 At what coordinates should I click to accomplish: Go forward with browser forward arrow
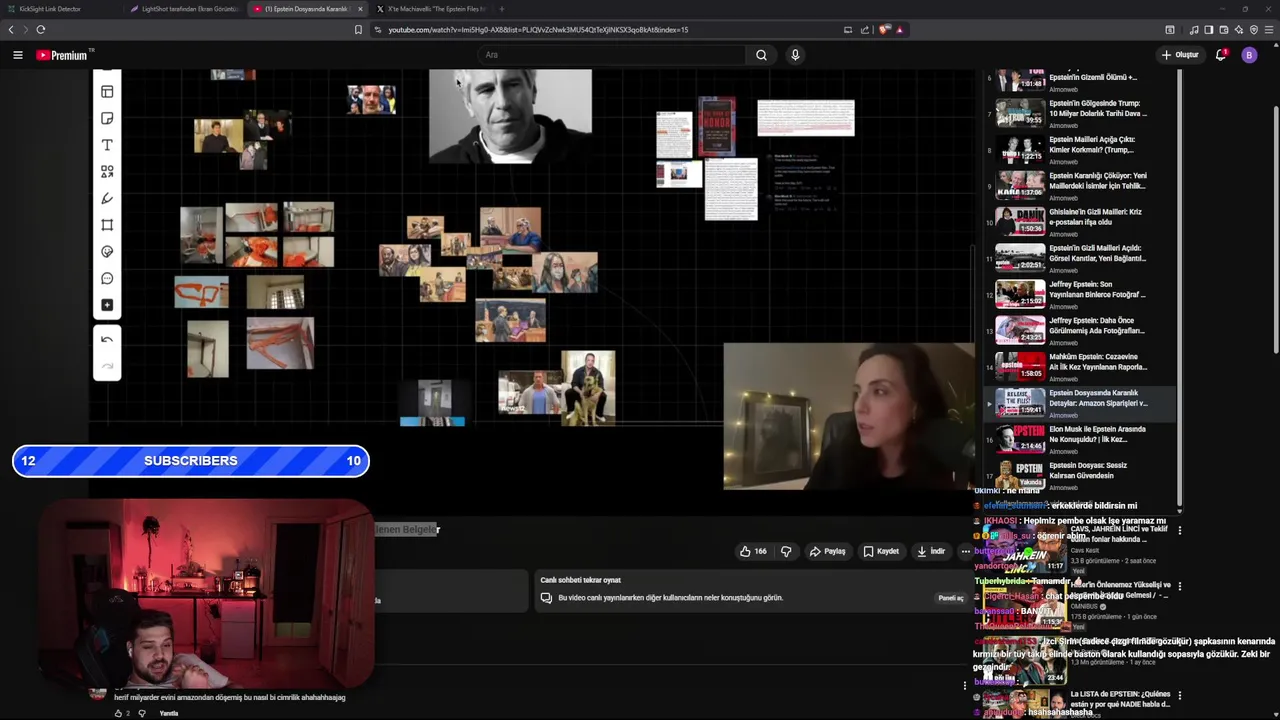(x=26, y=30)
